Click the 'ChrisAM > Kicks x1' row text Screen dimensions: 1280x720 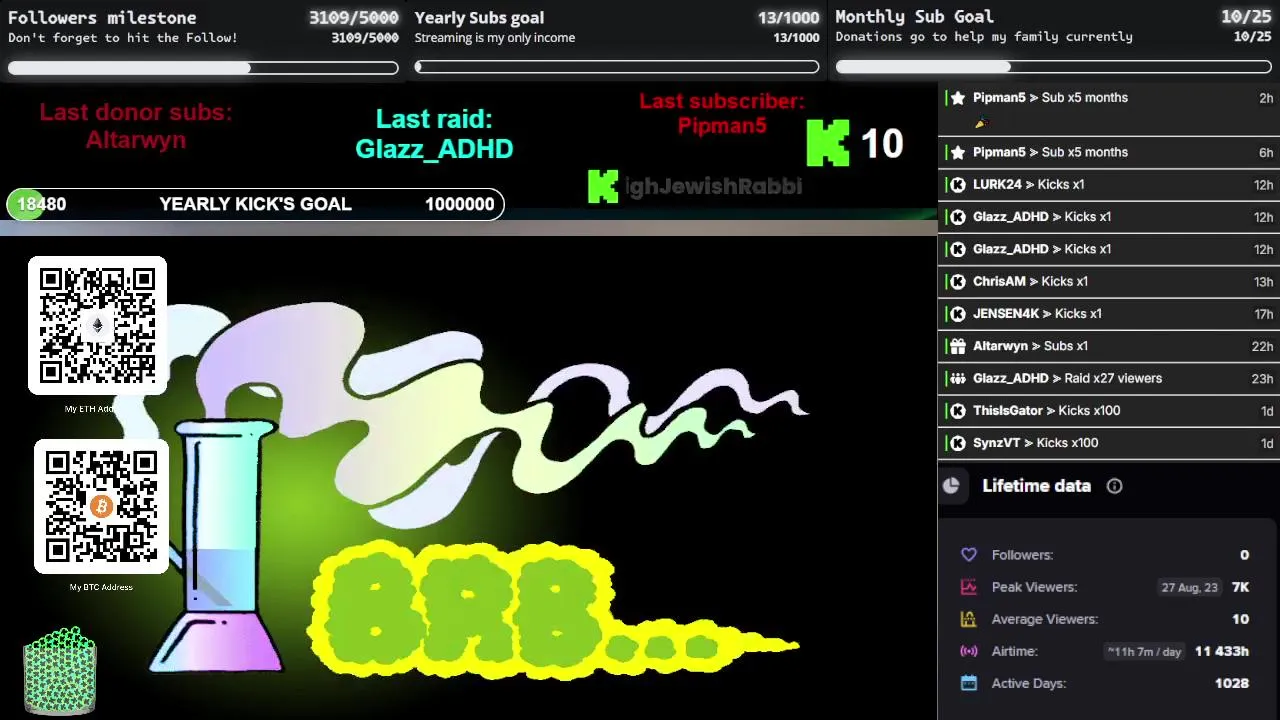point(1030,282)
